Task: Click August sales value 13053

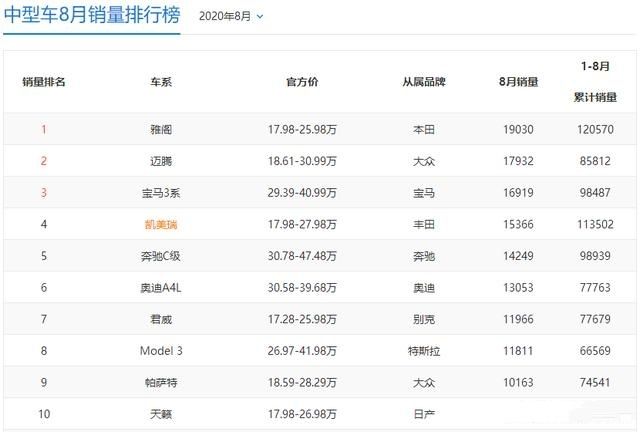Action: pyautogui.click(x=518, y=288)
